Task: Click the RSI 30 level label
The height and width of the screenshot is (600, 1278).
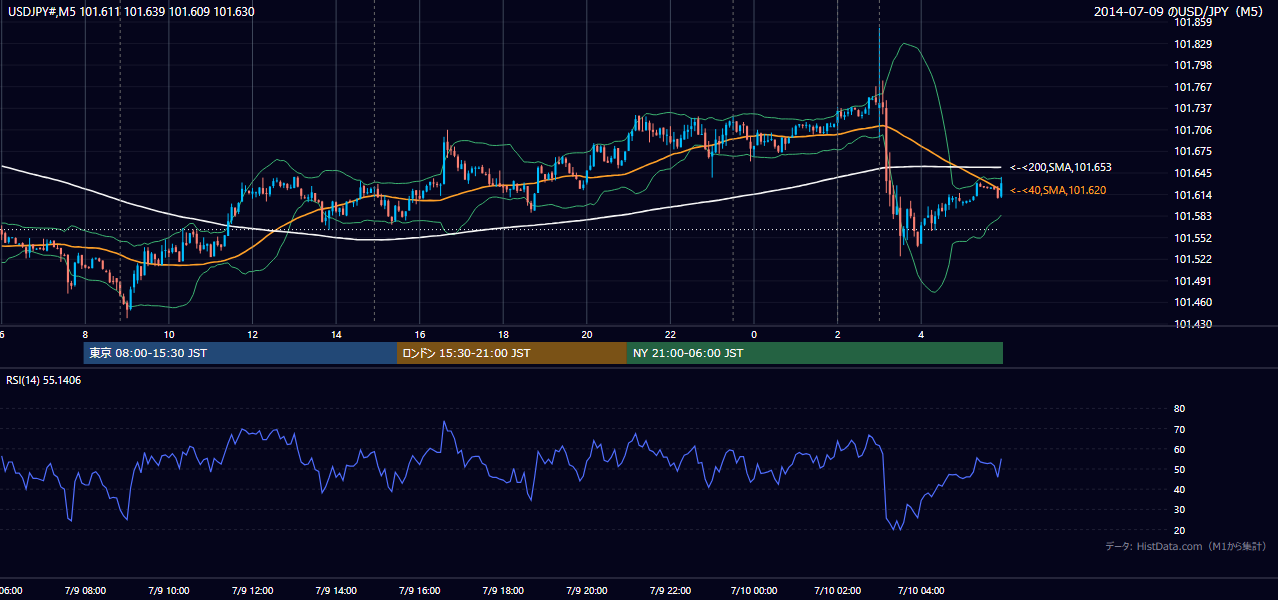Action: tap(1179, 510)
